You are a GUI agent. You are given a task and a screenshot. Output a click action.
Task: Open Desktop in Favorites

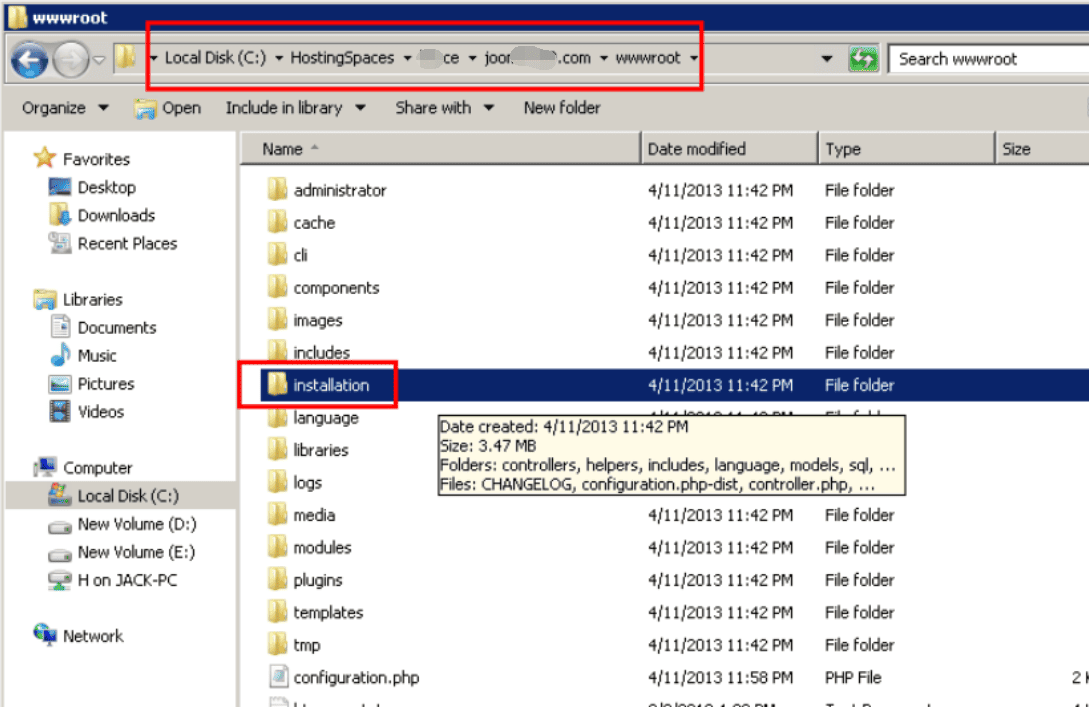tap(92, 188)
